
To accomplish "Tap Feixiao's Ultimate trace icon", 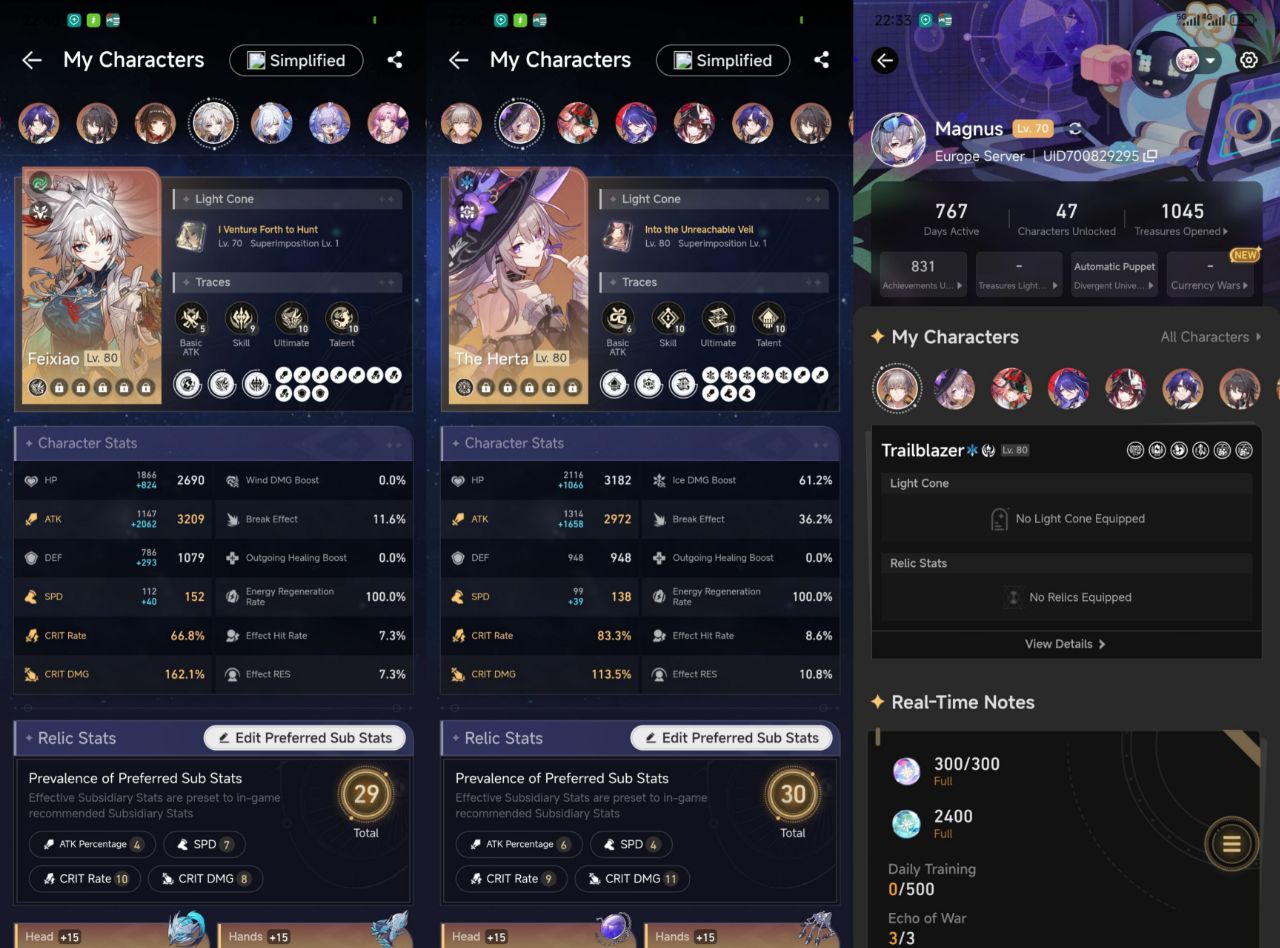I will [292, 319].
